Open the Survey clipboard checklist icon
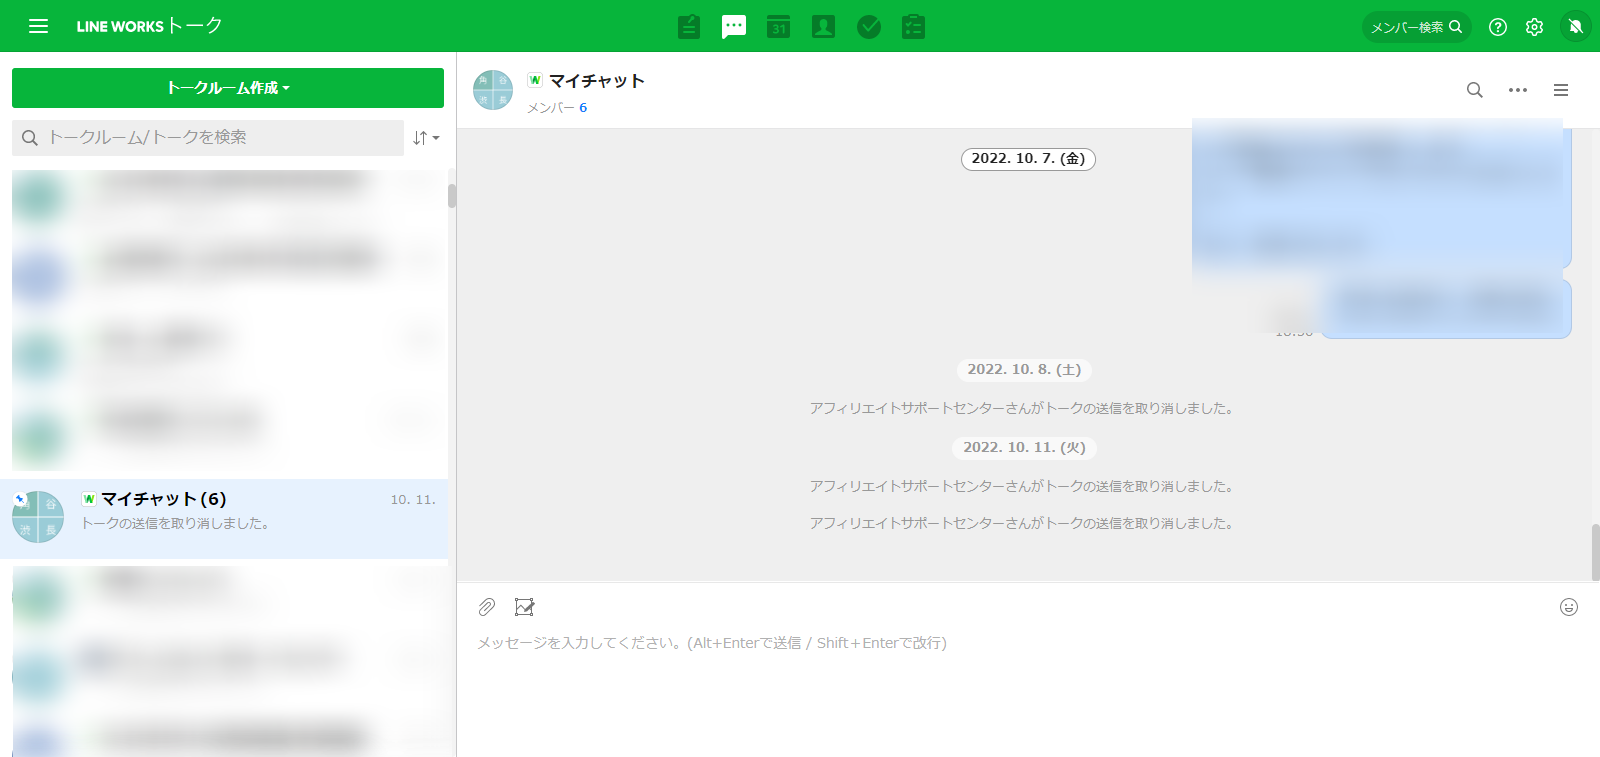1600x757 pixels. coord(913,27)
